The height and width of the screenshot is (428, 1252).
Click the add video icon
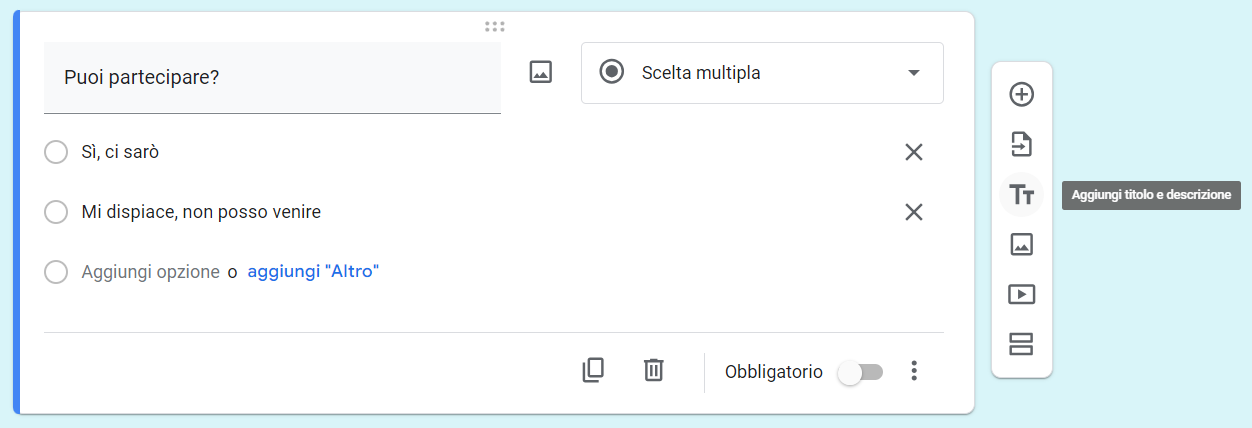[1021, 294]
